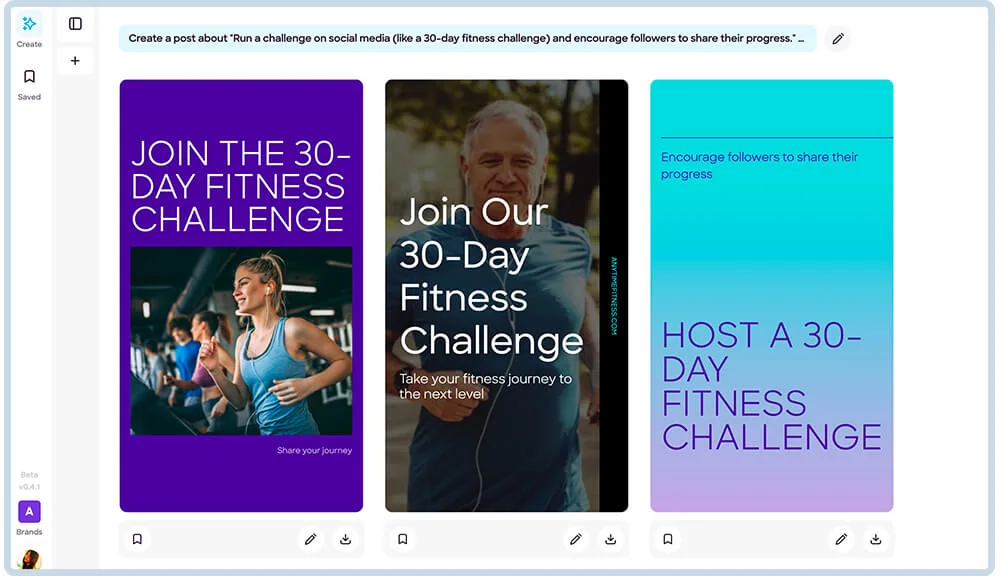Edit the Host a 30-Day challenge design
The width and height of the screenshot is (1000, 576).
click(841, 539)
